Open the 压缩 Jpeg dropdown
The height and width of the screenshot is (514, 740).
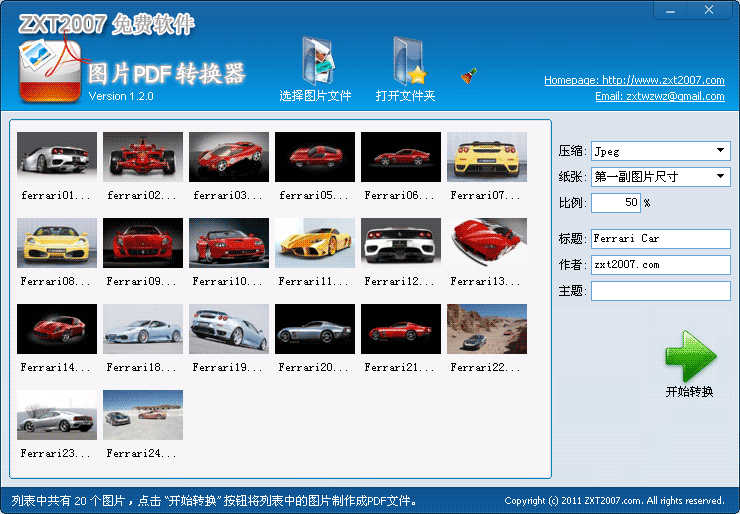coord(661,151)
